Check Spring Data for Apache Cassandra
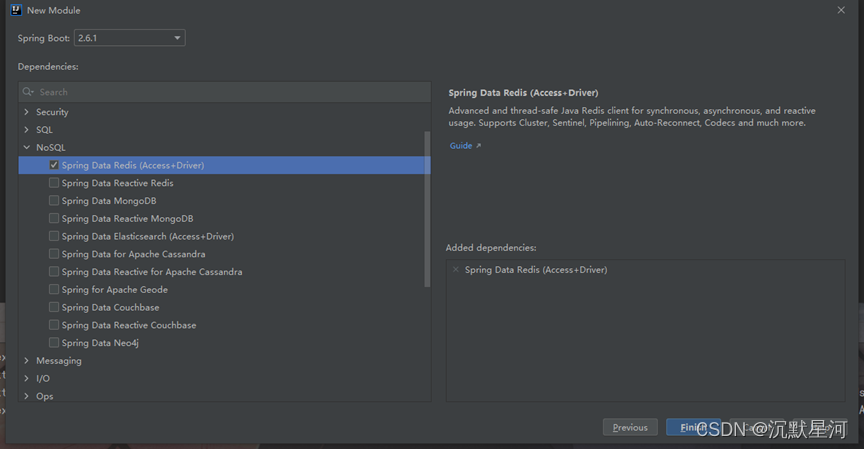Screen dimensions: 864x449 53,253
